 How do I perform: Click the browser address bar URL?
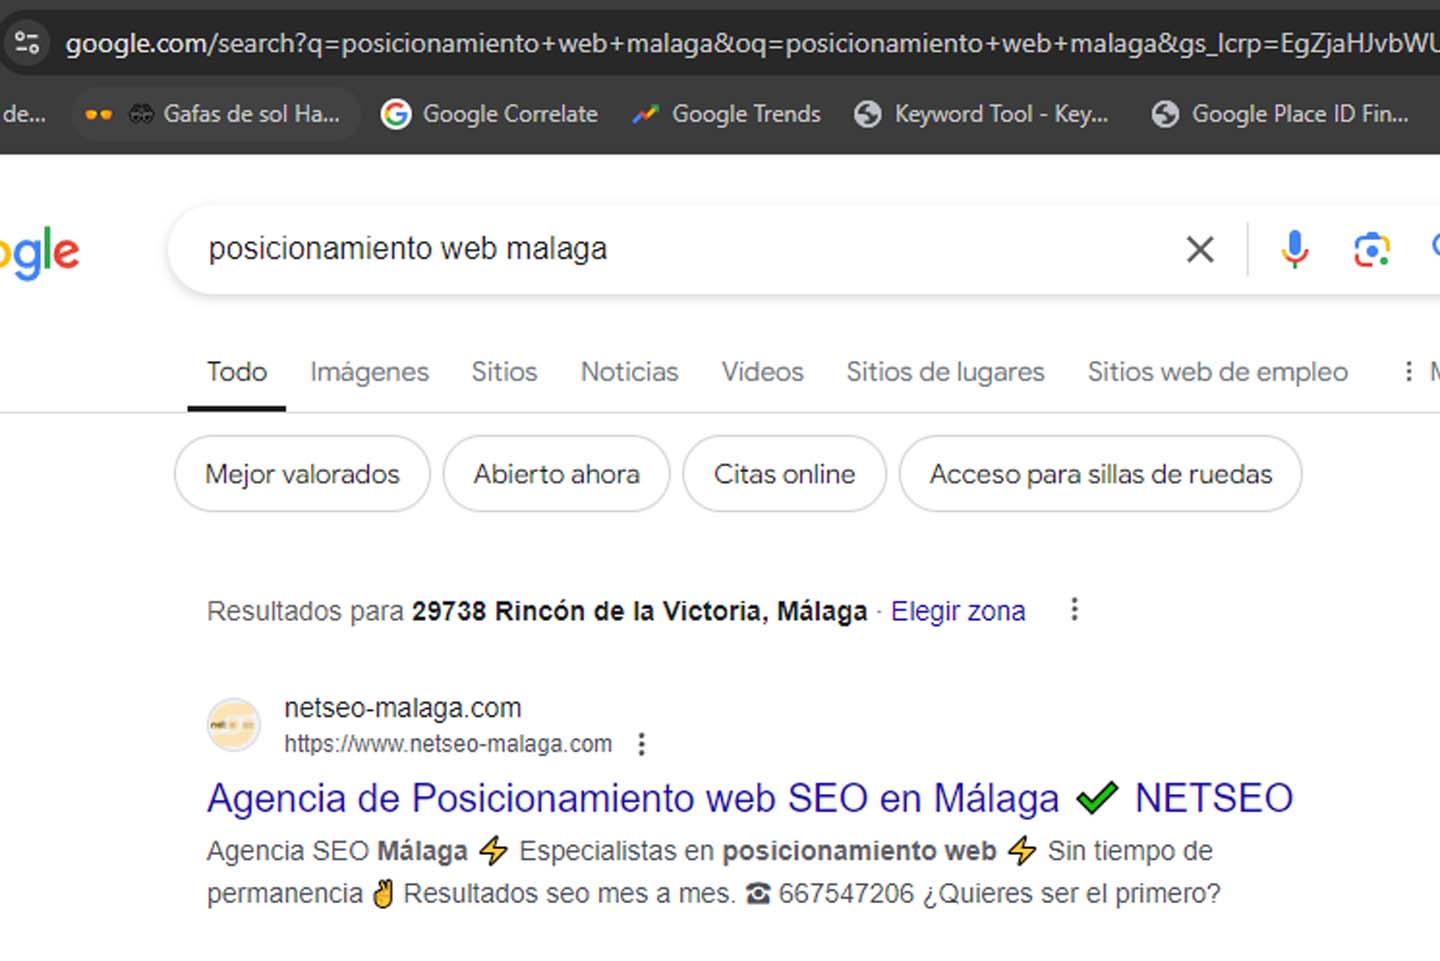click(750, 43)
